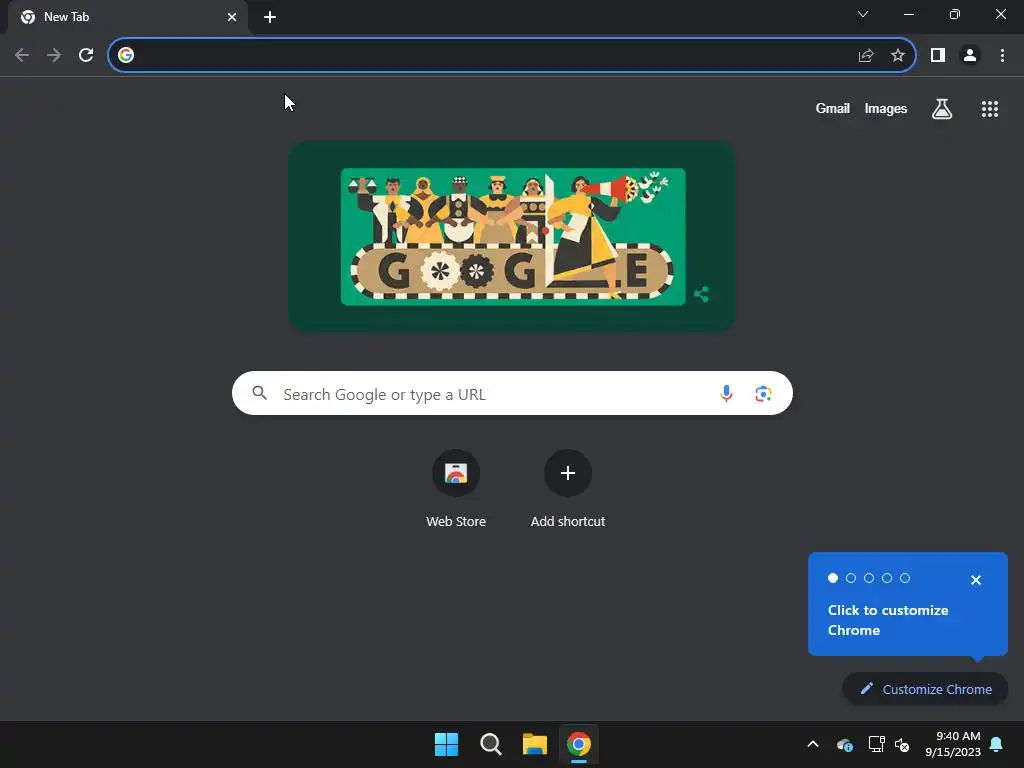Viewport: 1024px width, 768px height.
Task: Click the Customize Chrome button
Action: point(925,689)
